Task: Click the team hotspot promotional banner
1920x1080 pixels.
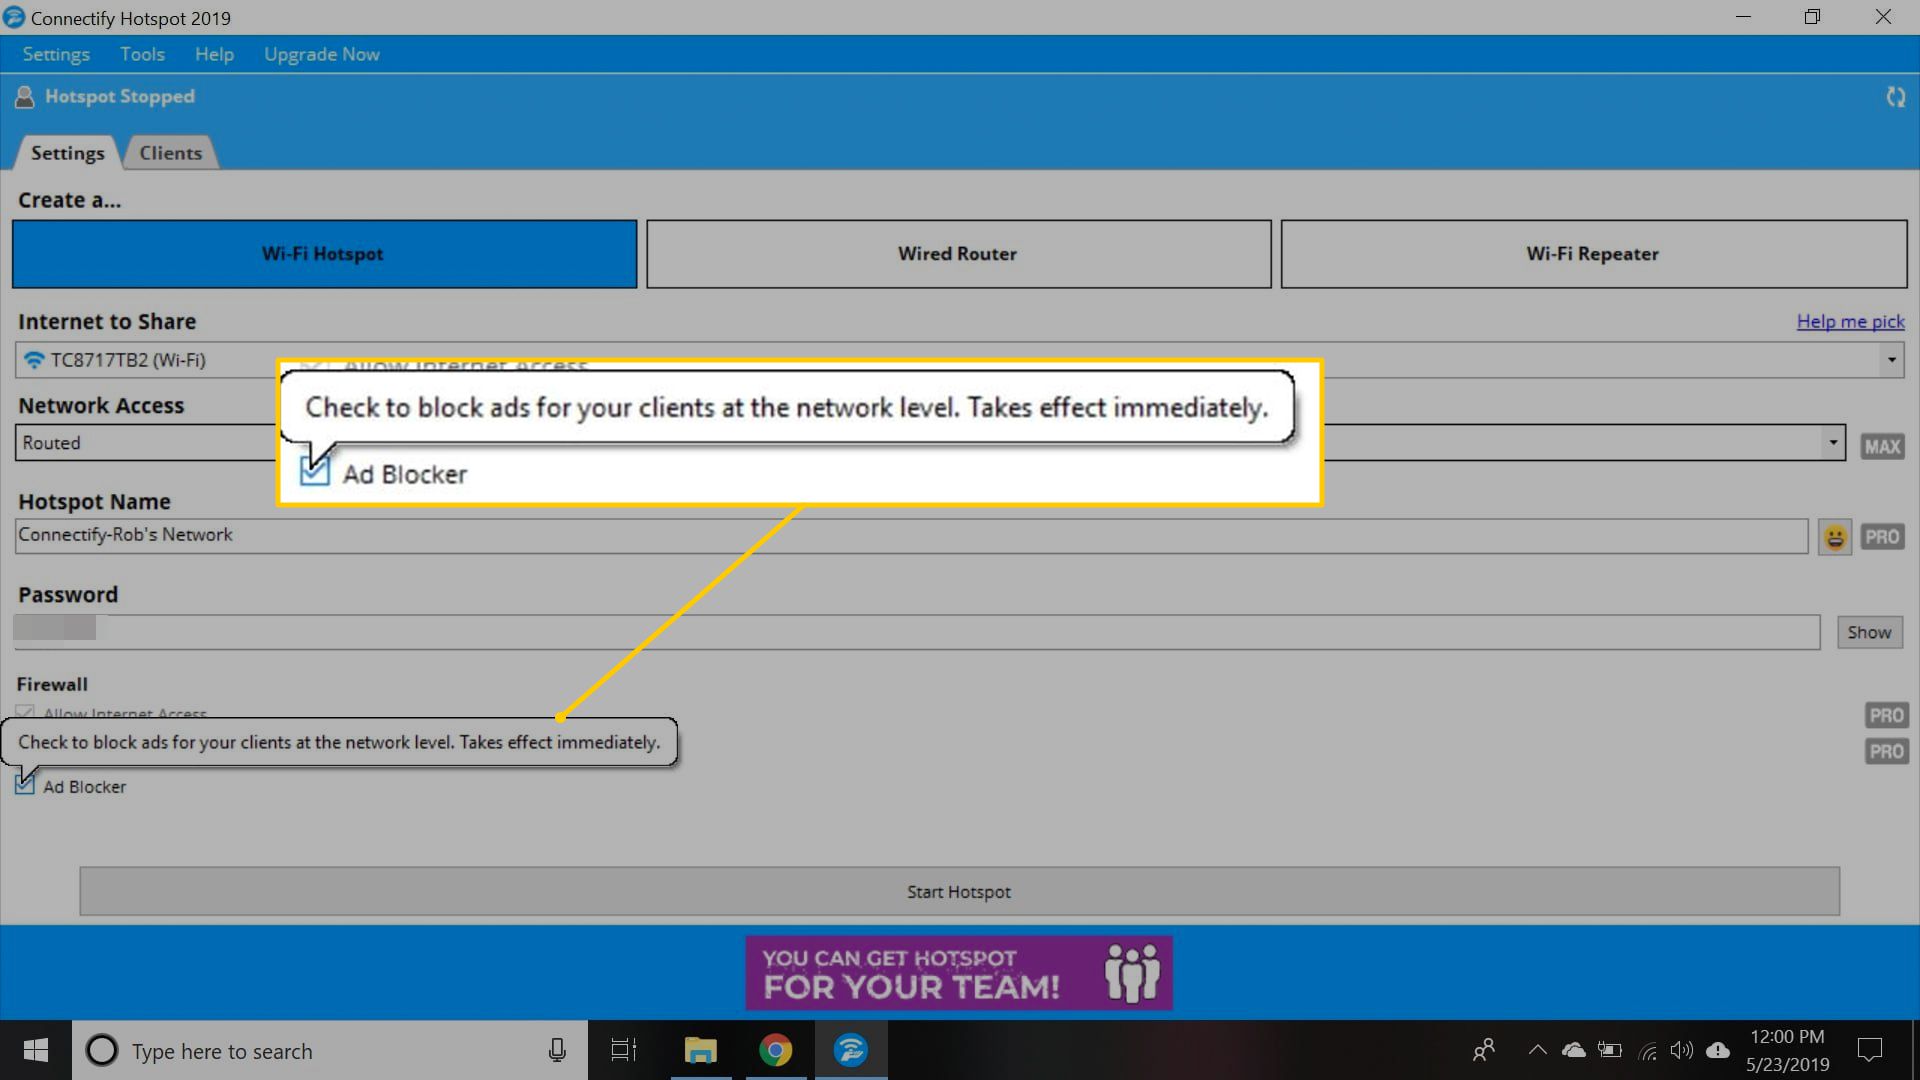Action: click(959, 973)
